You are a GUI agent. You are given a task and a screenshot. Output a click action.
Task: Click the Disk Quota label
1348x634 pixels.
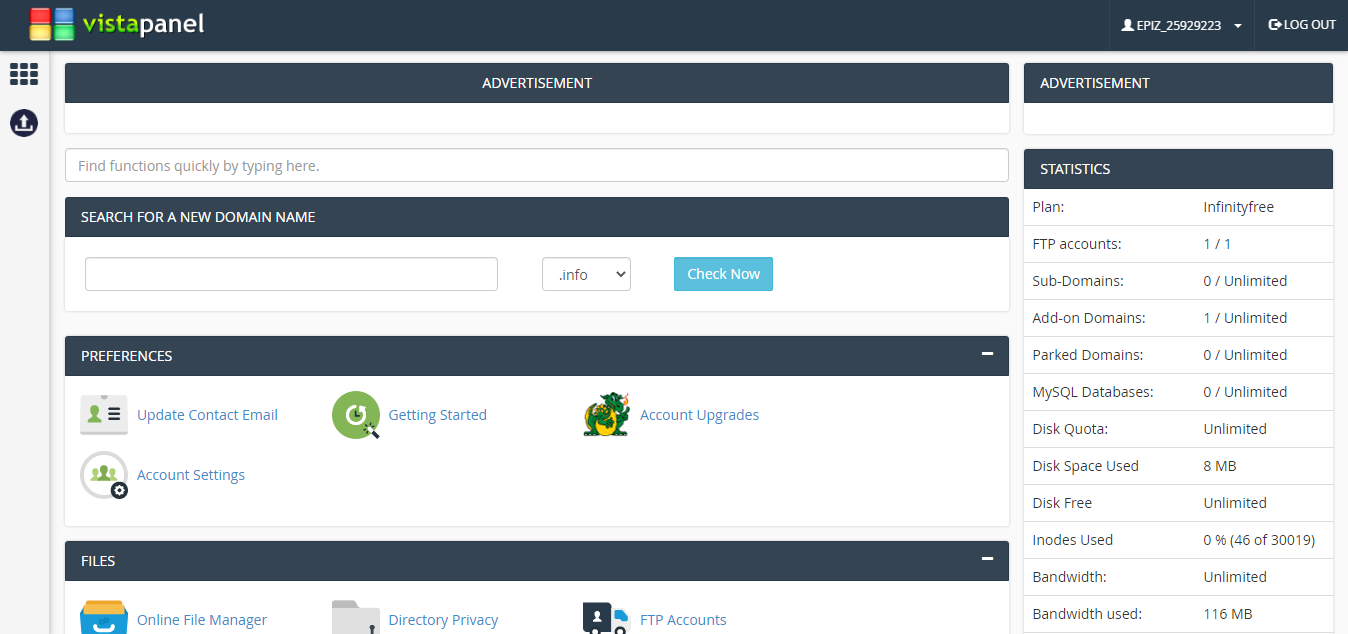coord(1070,429)
